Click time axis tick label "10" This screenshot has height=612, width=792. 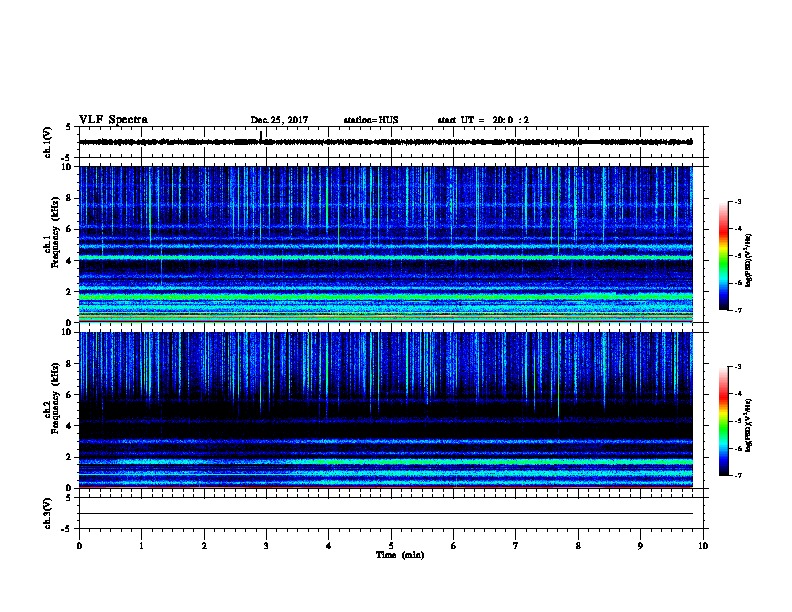click(x=703, y=546)
